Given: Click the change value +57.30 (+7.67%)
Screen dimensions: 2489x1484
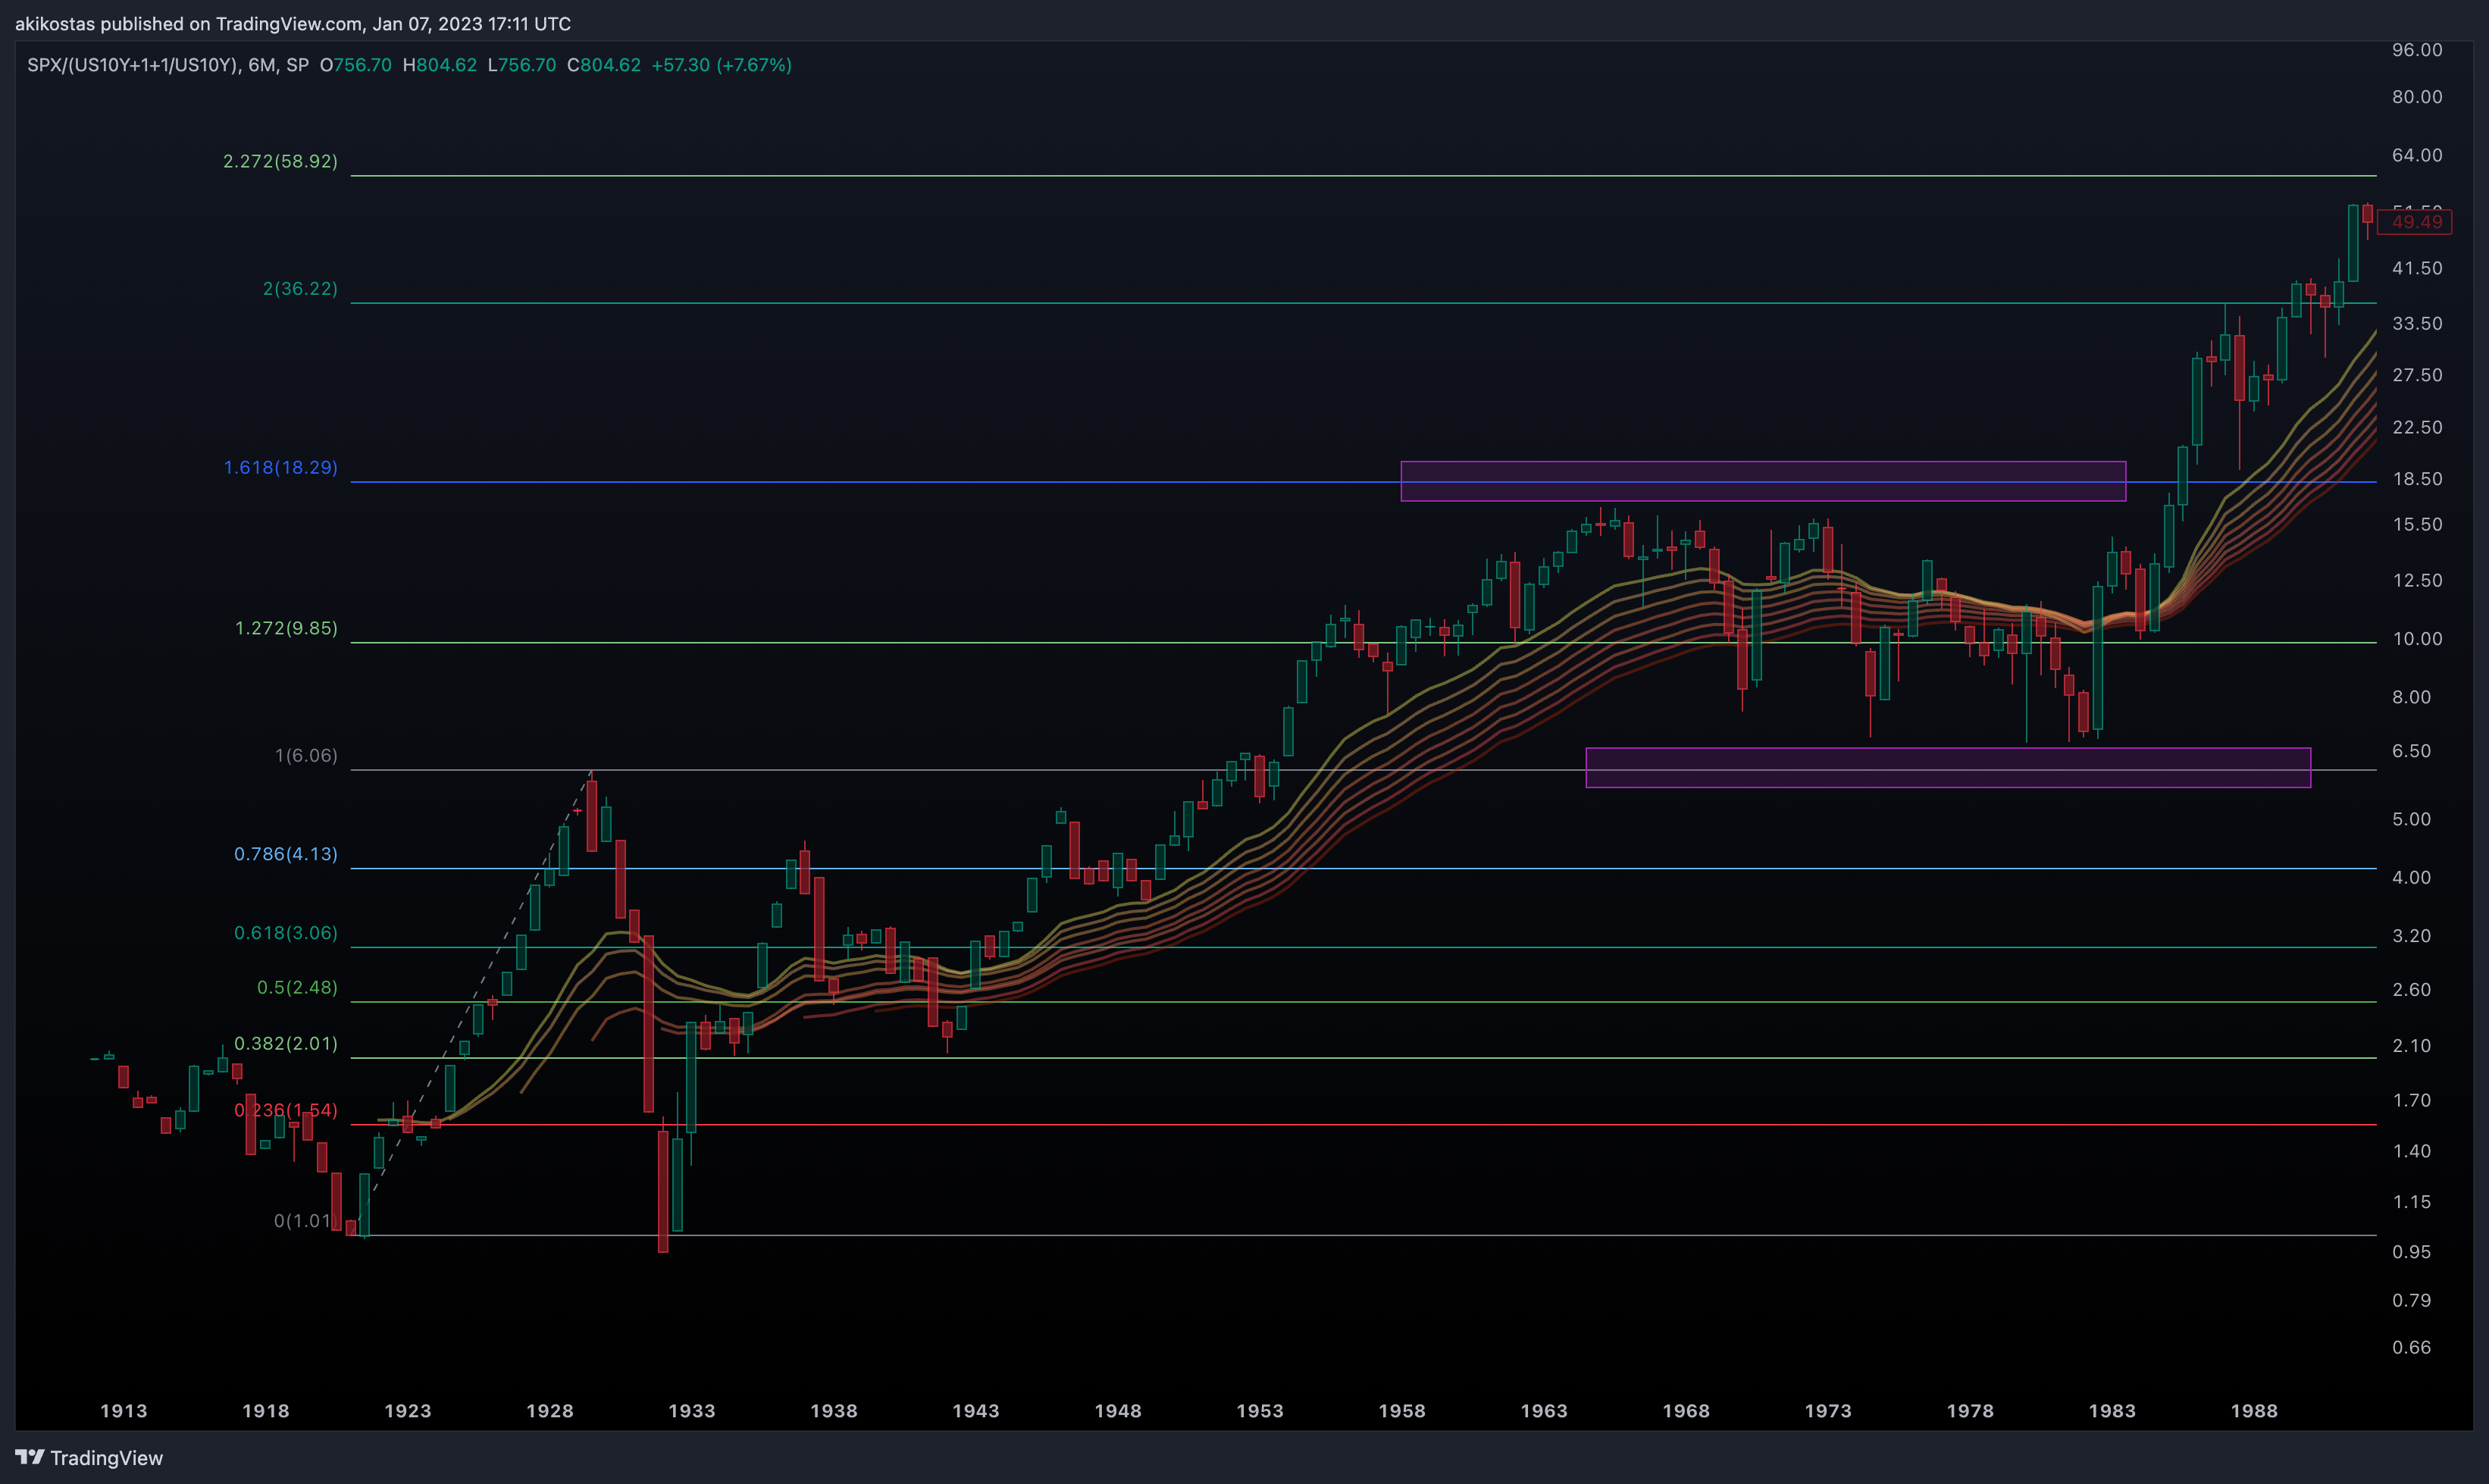Looking at the screenshot, I should click(x=721, y=65).
